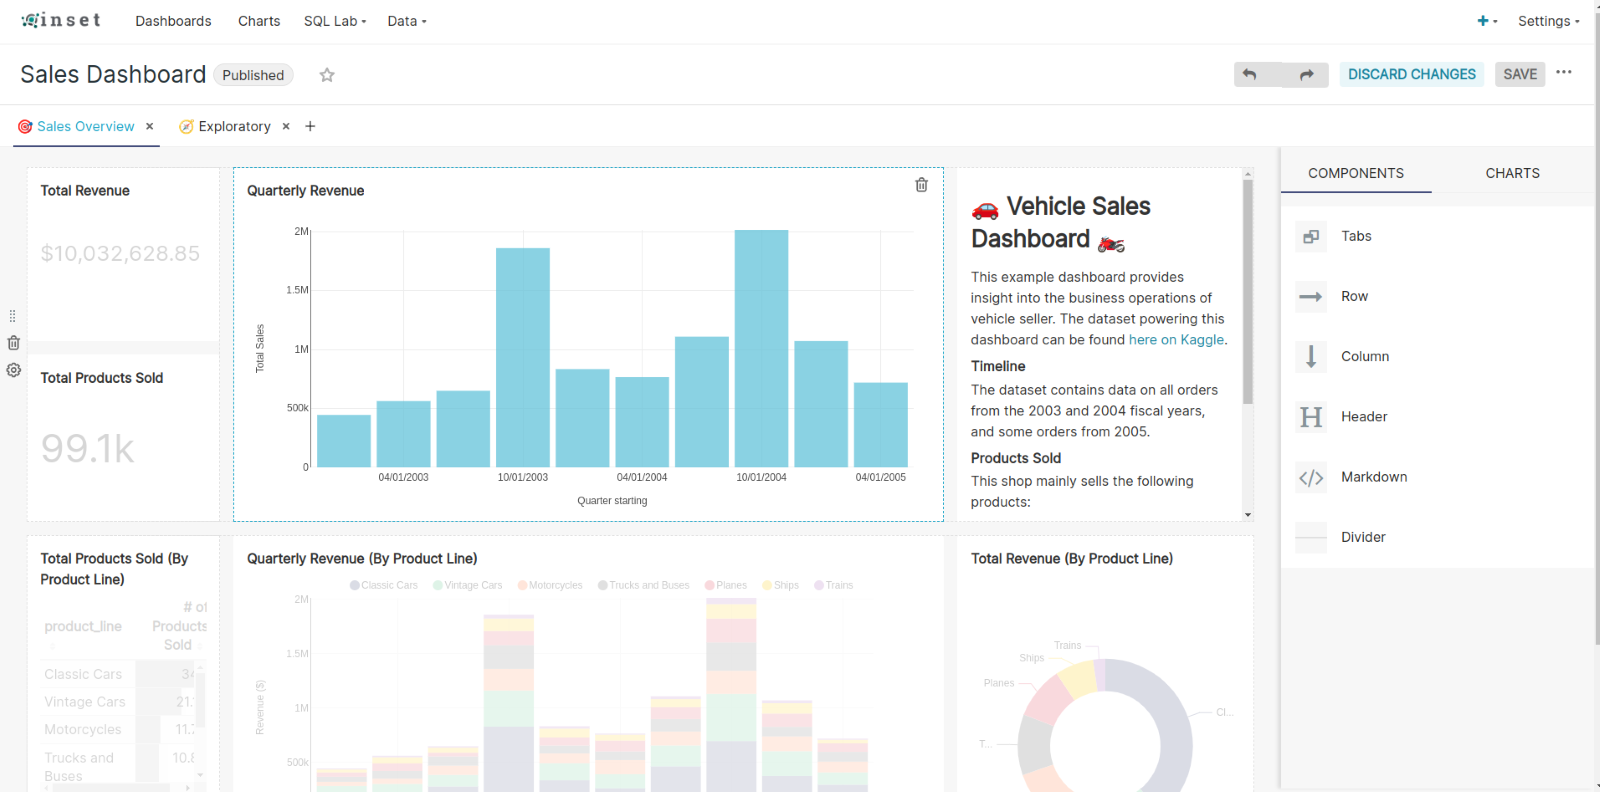Click the Markdown component label
The height and width of the screenshot is (792, 1600).
tap(1374, 477)
